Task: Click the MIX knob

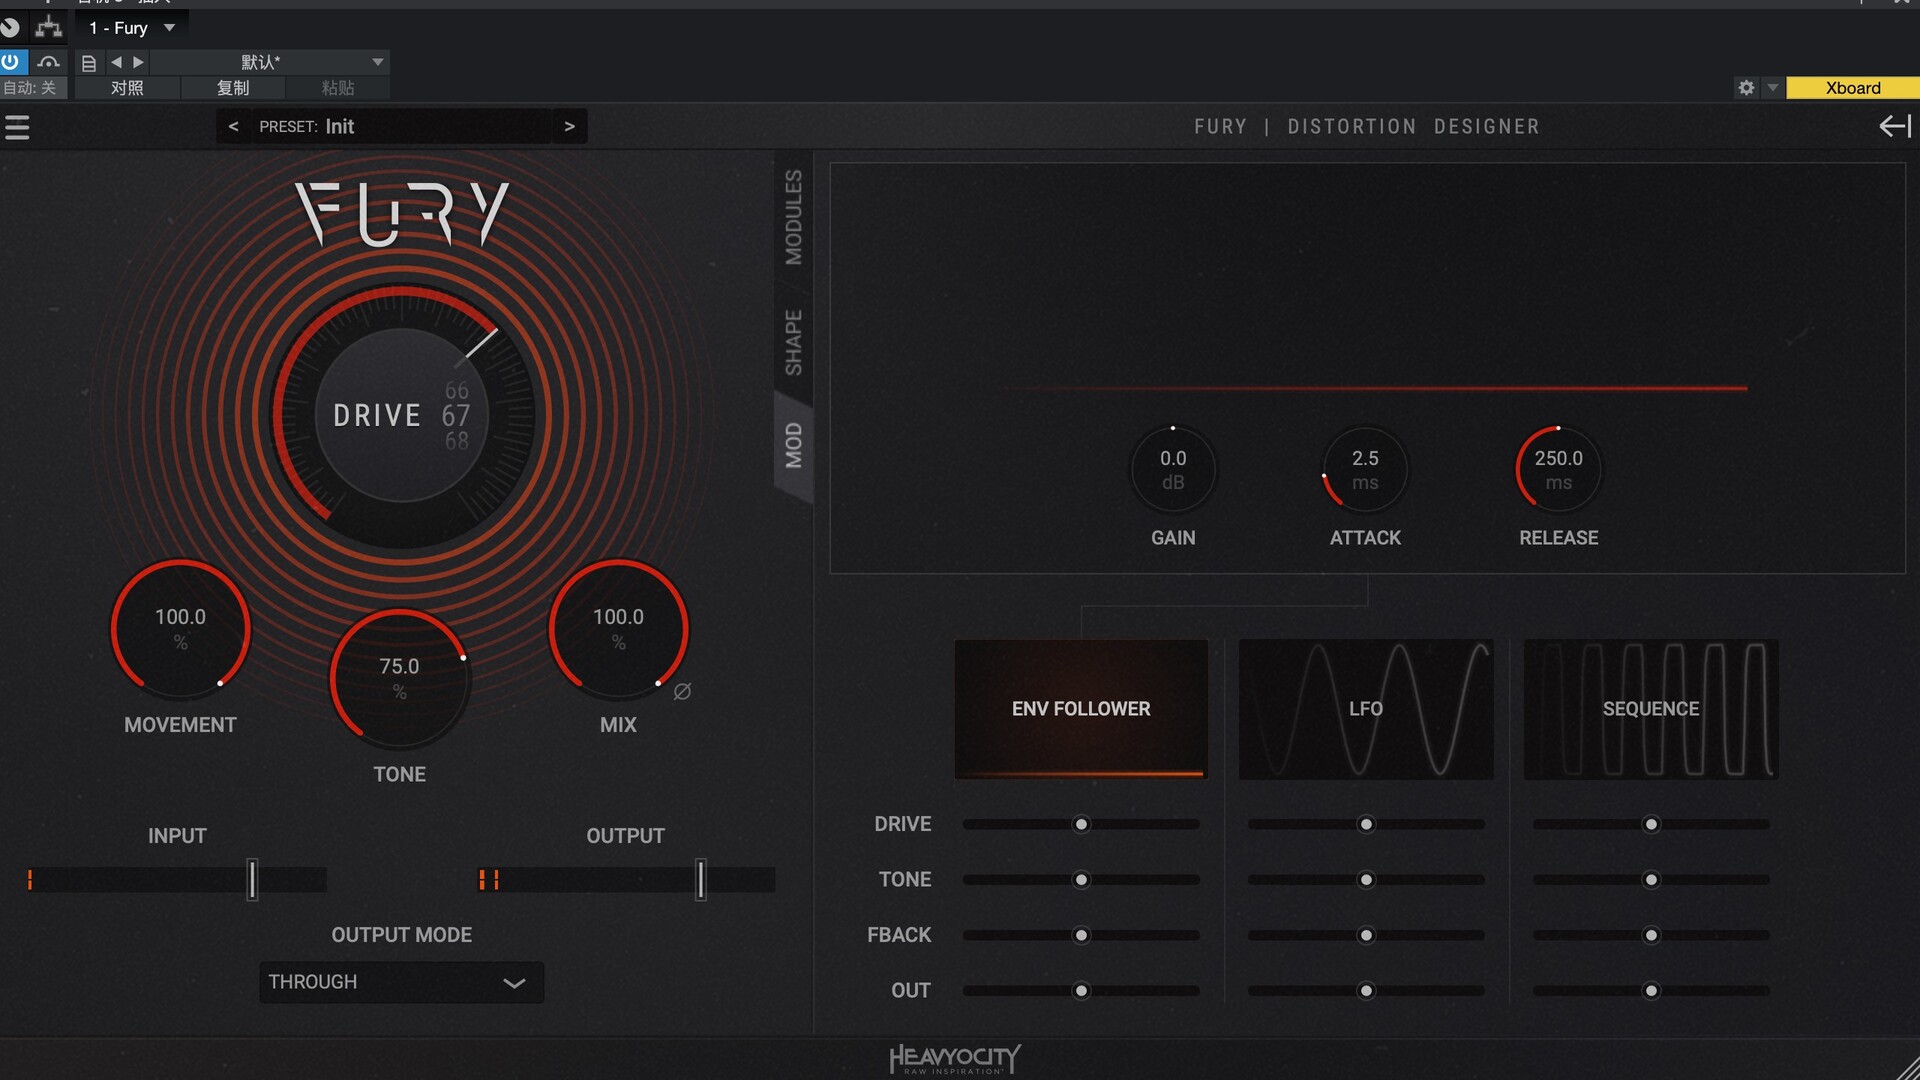Action: coord(618,629)
